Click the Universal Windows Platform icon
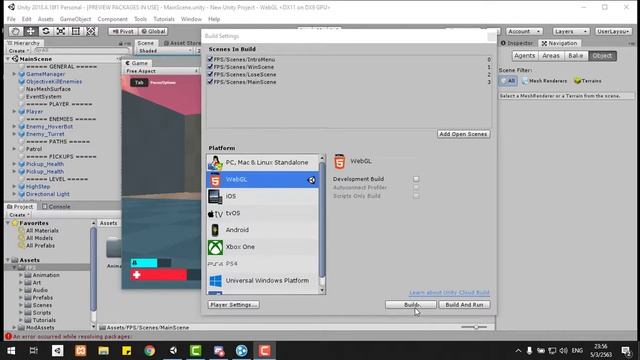 (215, 281)
